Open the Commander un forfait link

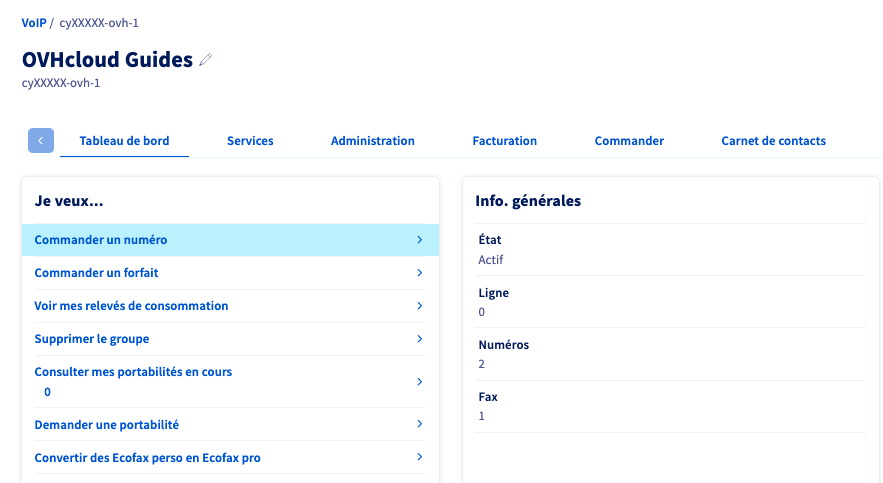coord(96,272)
